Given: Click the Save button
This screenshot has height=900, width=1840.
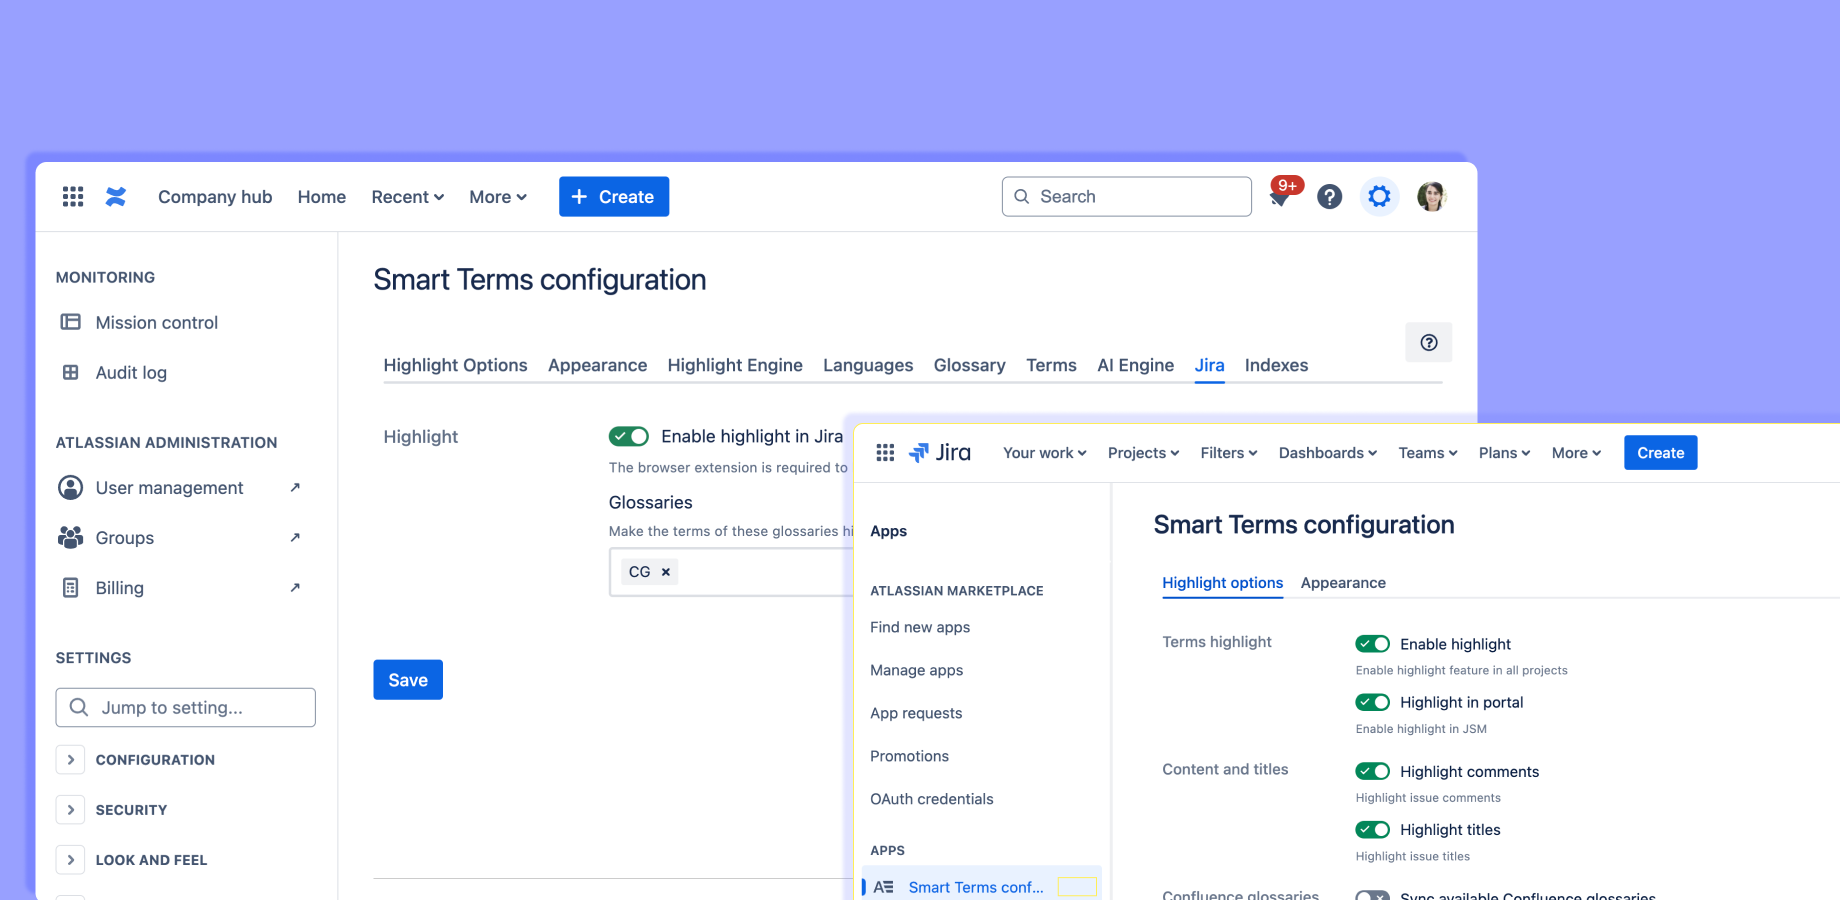Looking at the screenshot, I should click(x=408, y=680).
